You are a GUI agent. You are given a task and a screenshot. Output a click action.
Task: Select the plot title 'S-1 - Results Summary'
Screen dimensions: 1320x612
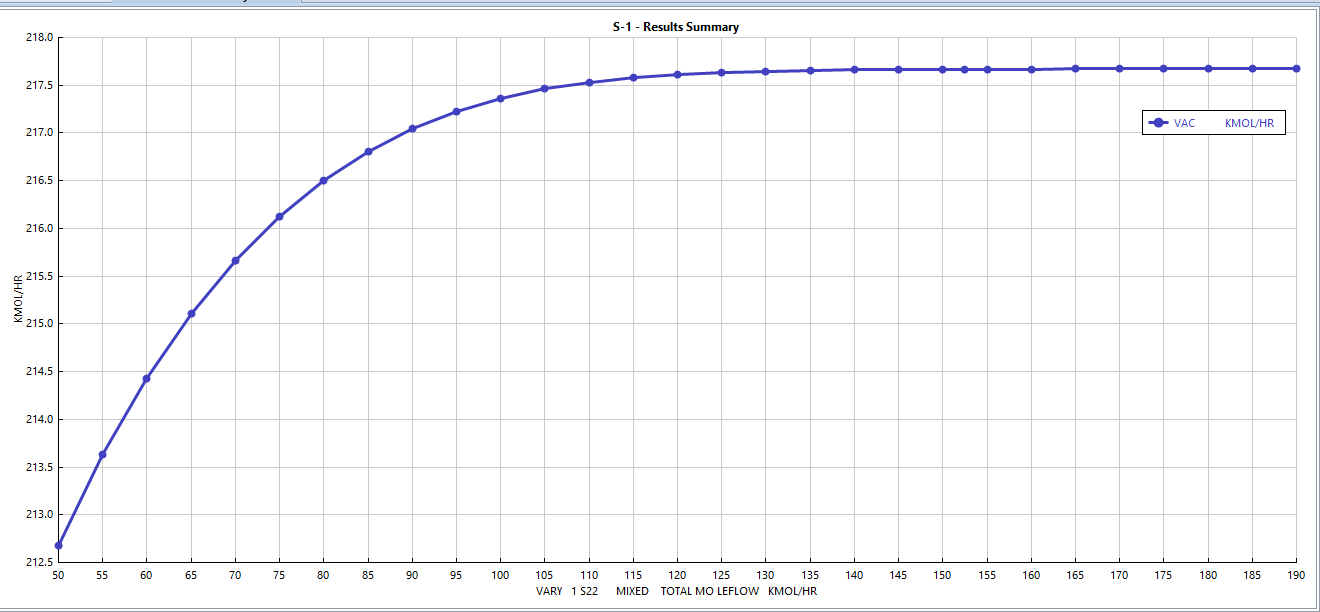tap(676, 27)
